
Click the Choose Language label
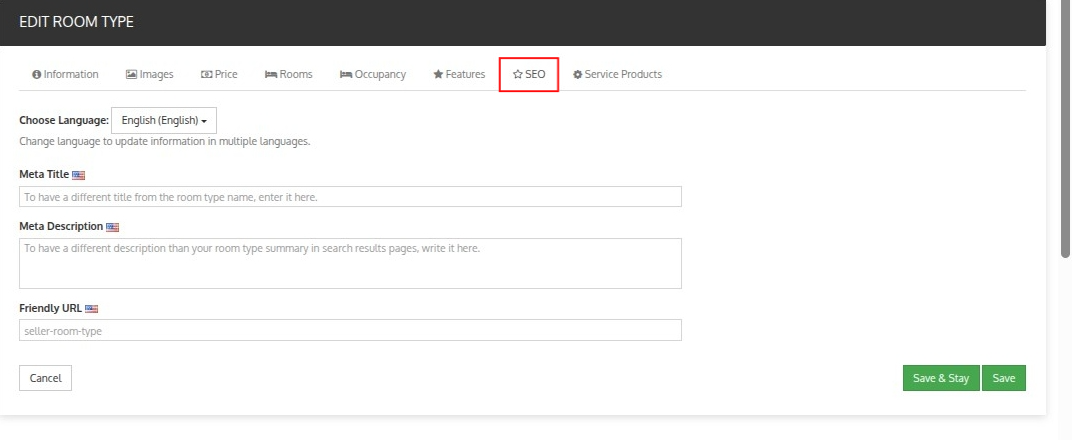click(x=64, y=120)
